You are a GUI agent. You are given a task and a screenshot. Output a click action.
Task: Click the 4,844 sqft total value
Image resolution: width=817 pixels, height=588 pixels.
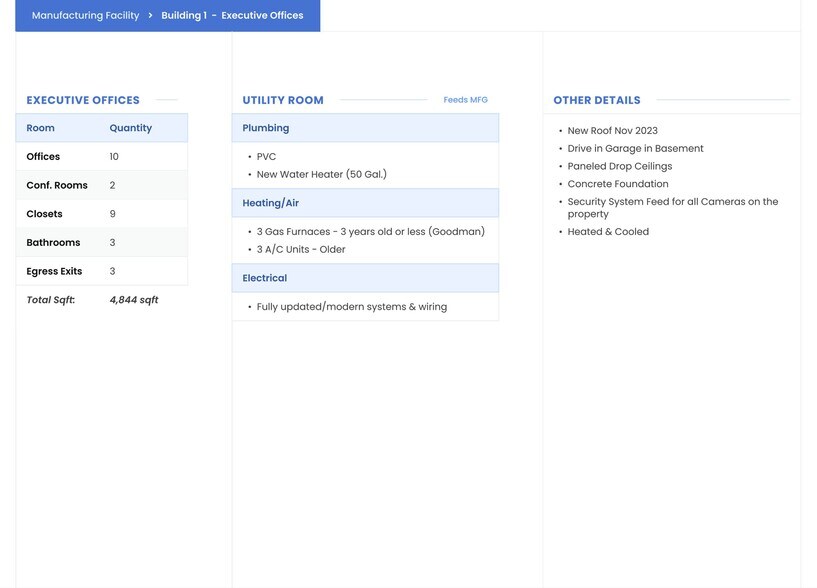coord(134,300)
